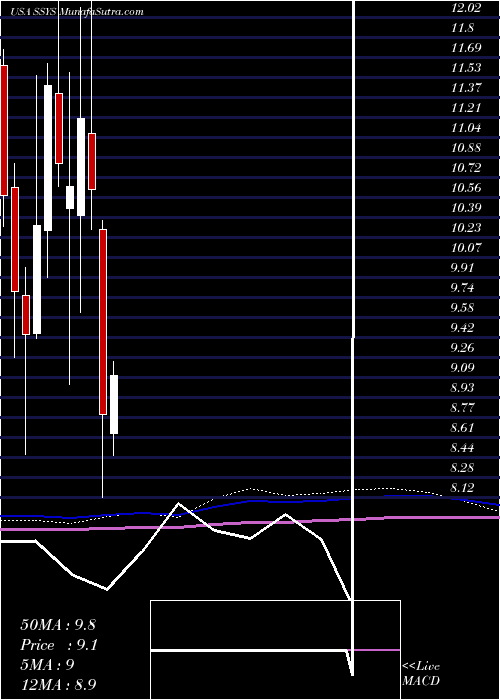
Task: Click the 8.28 price axis label
Action: point(462,467)
